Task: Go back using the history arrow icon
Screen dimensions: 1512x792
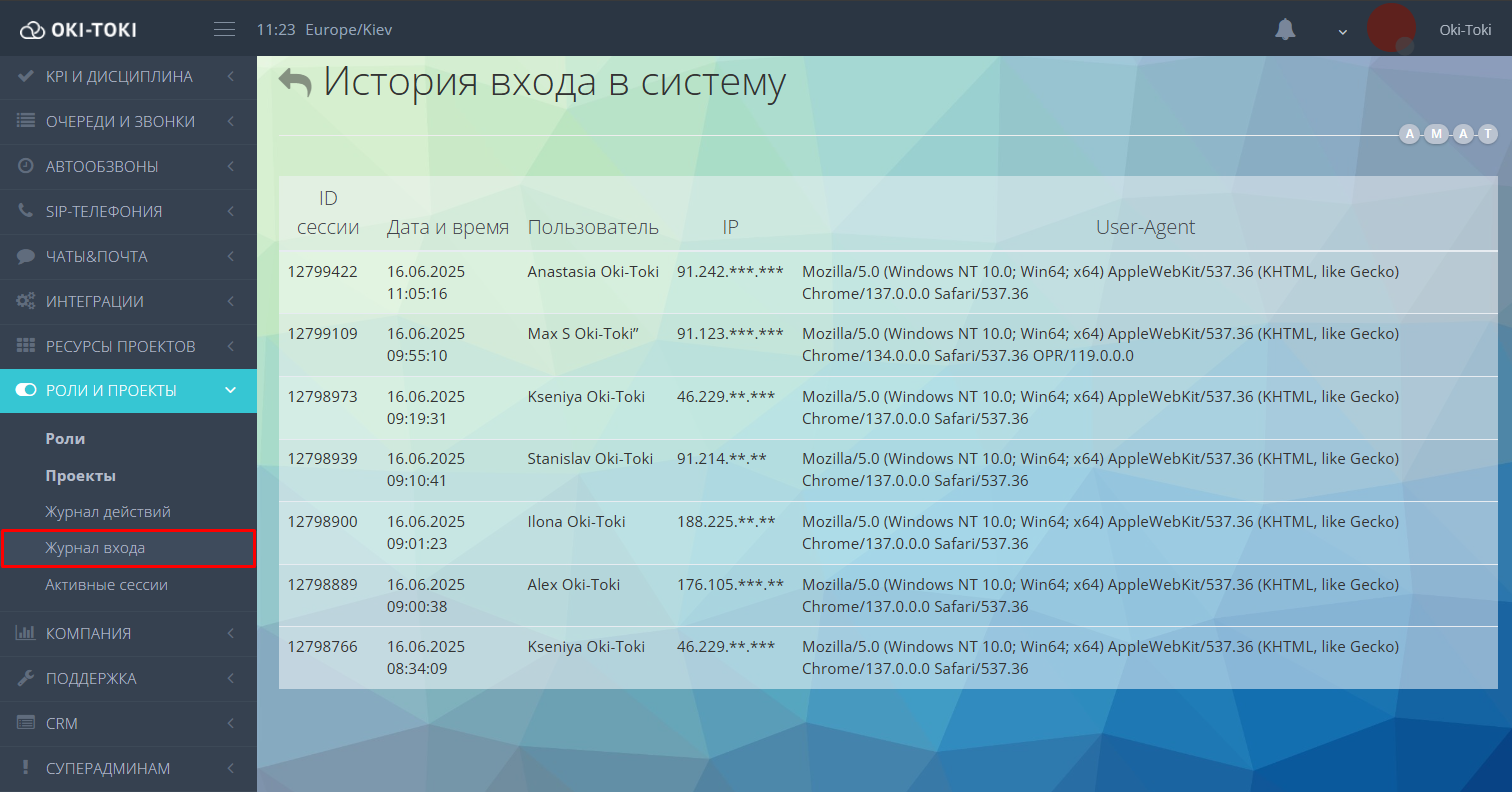Action: (295, 83)
